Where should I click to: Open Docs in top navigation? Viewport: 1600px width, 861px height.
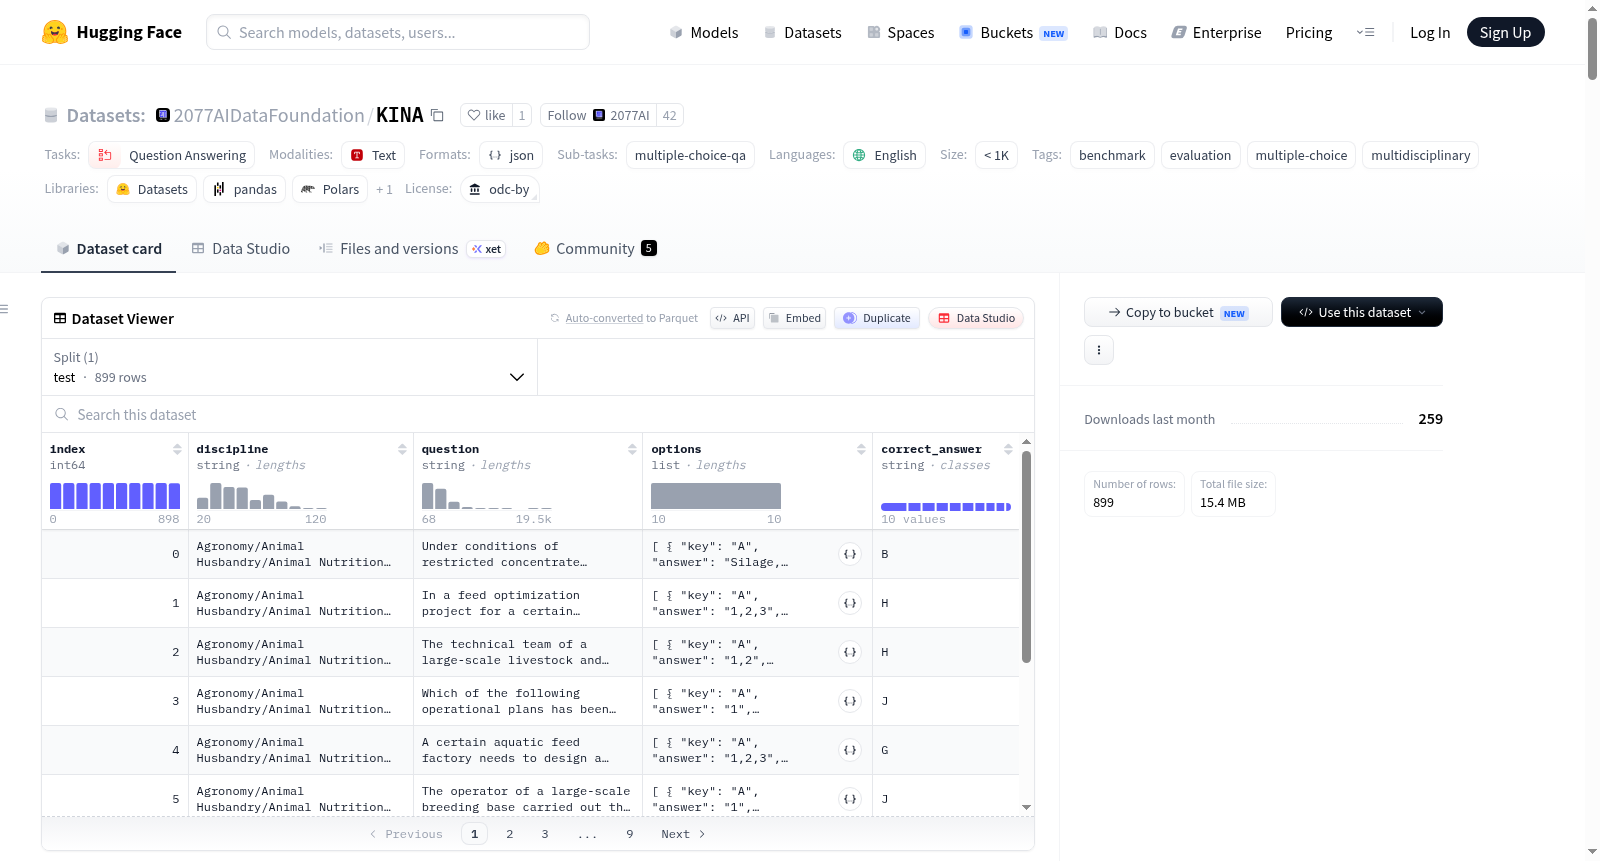pyautogui.click(x=1120, y=32)
